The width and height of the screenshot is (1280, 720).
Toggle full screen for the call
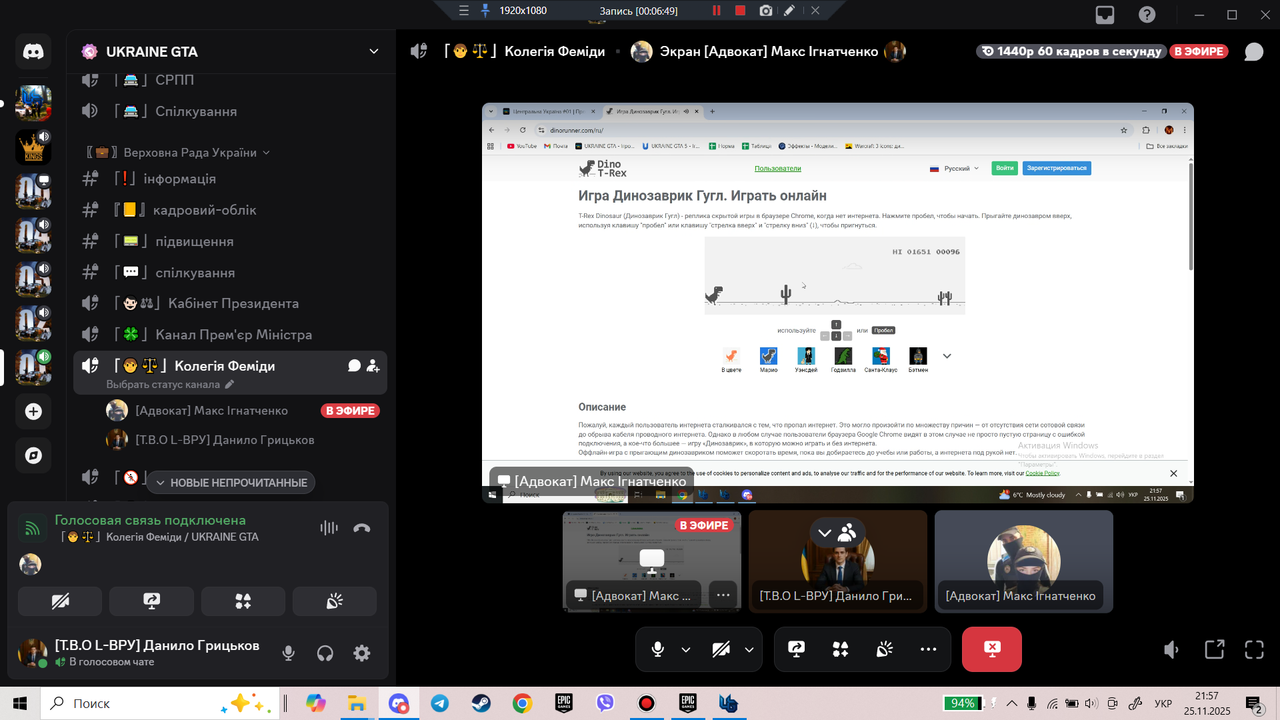tap(1254, 650)
